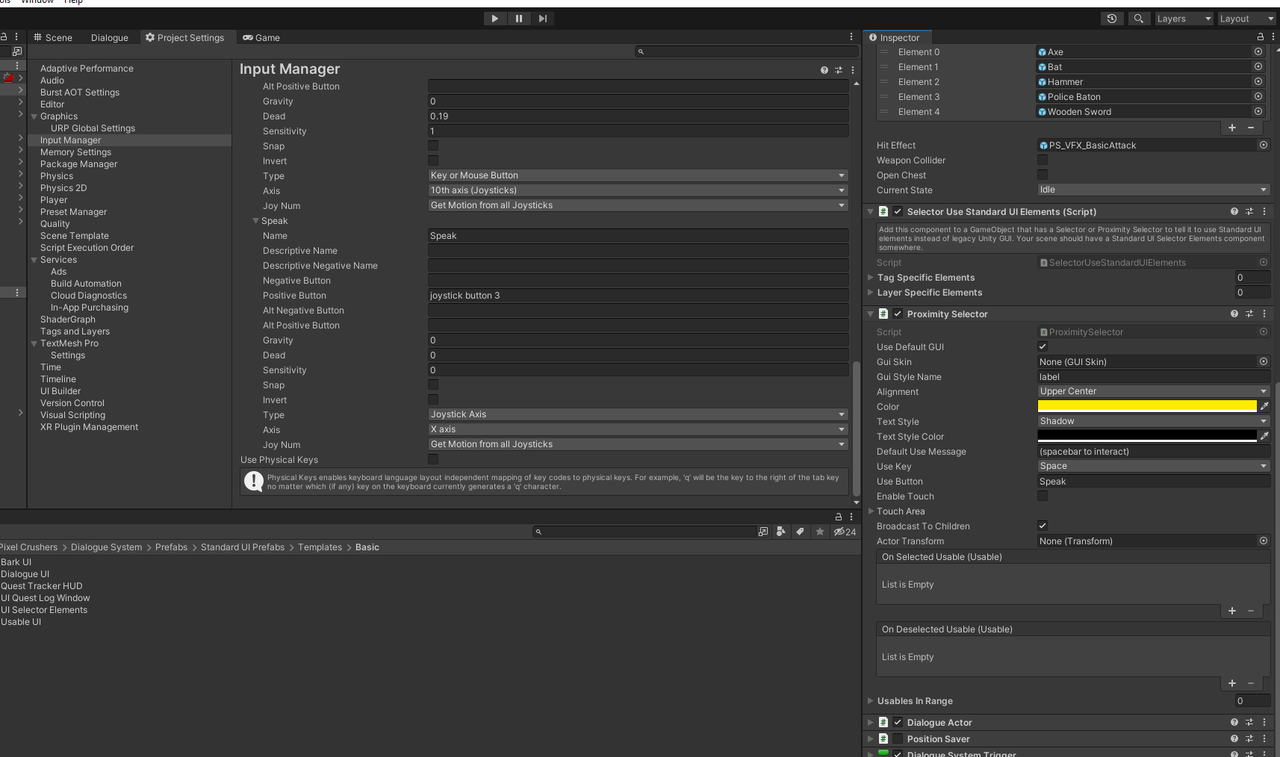This screenshot has height=757, width=1280.
Task: Open the Layout dropdown
Action: coord(1246,18)
